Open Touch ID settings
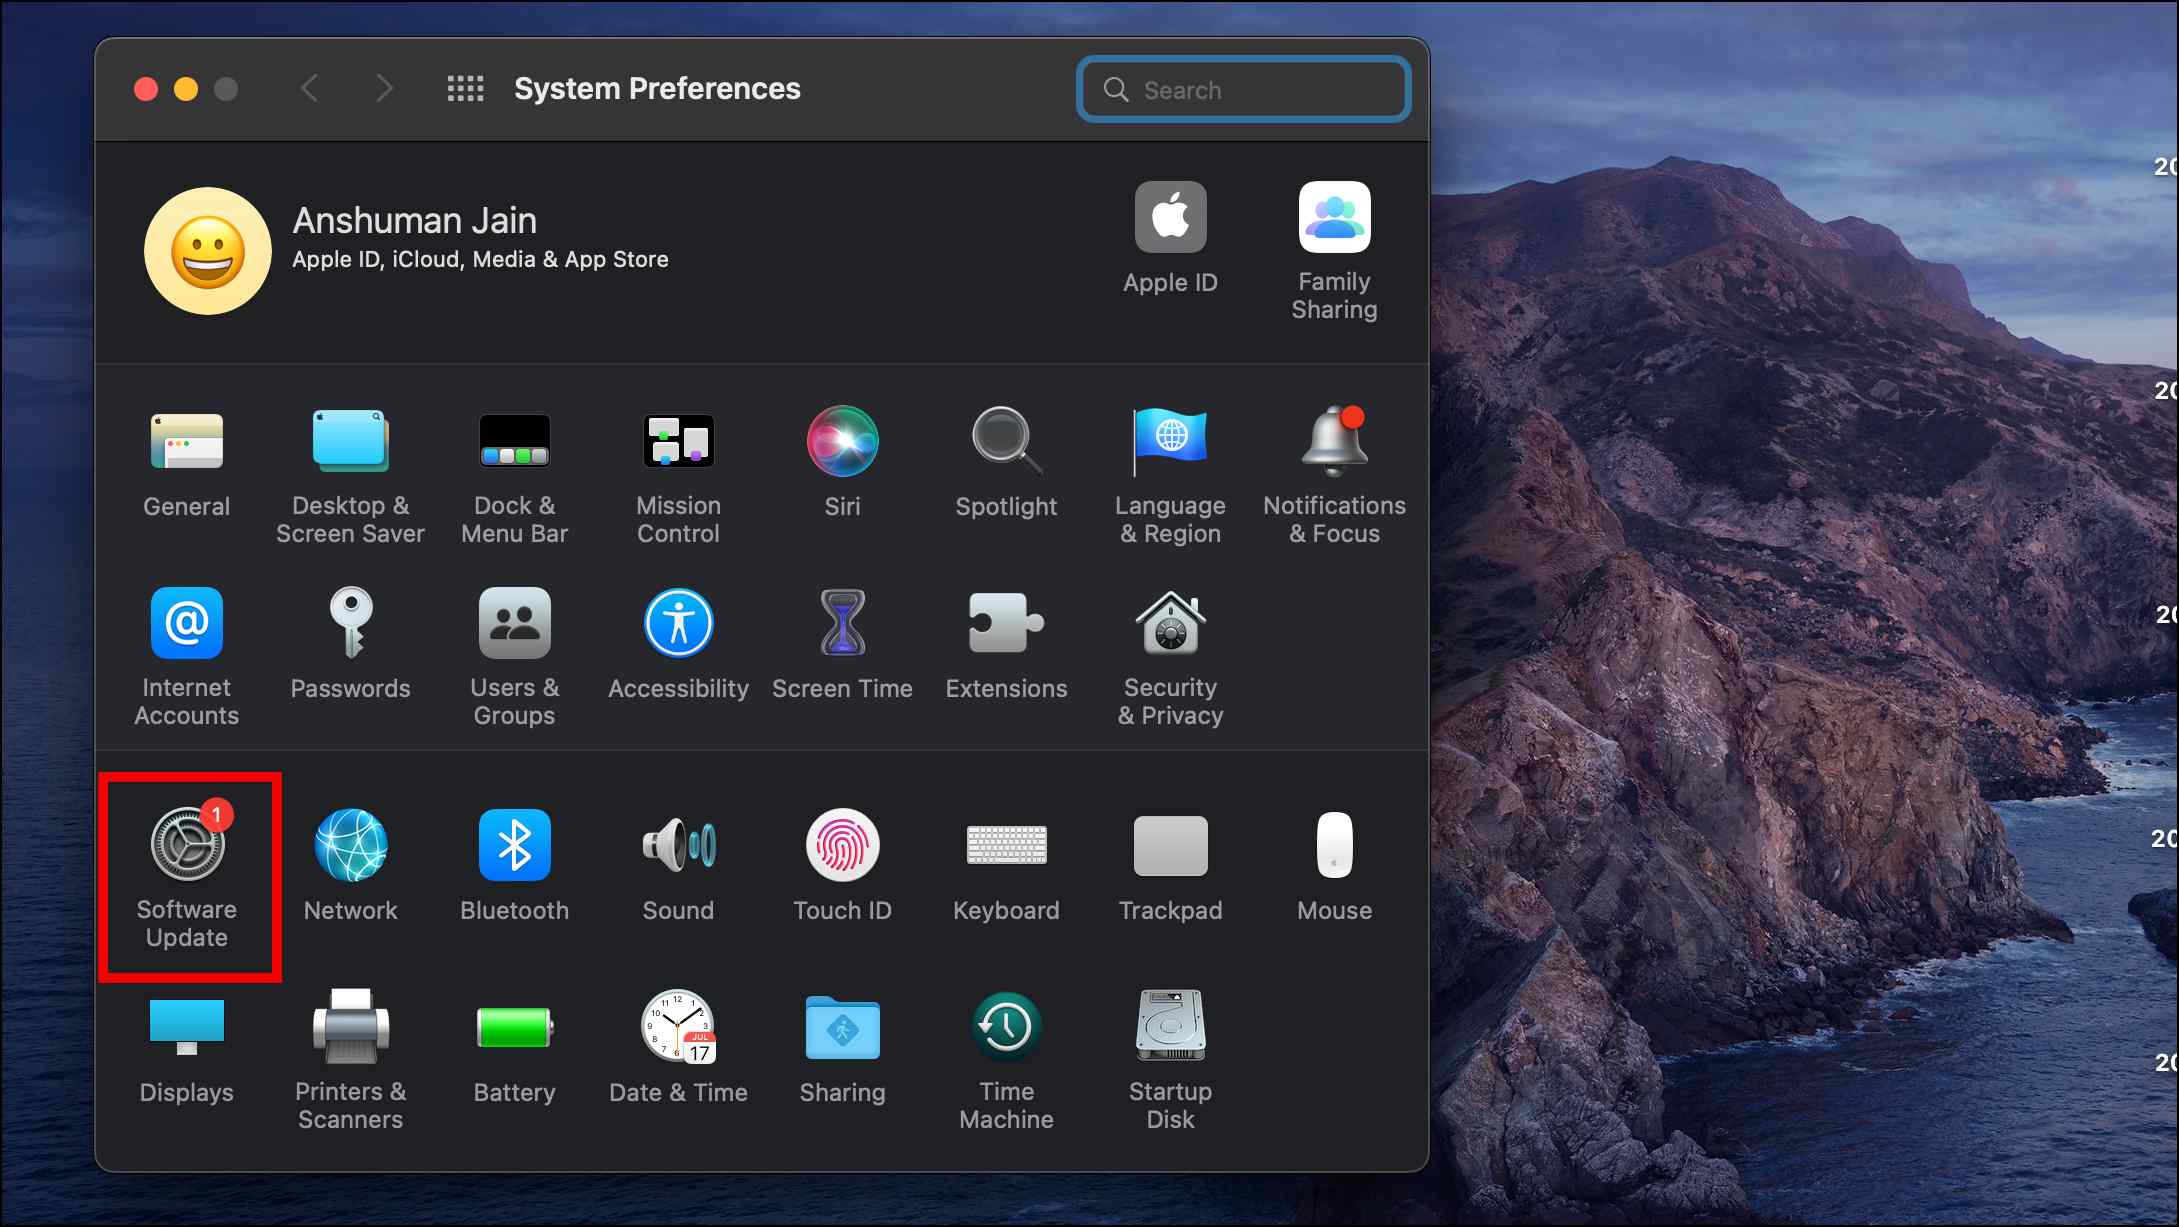 click(x=842, y=866)
